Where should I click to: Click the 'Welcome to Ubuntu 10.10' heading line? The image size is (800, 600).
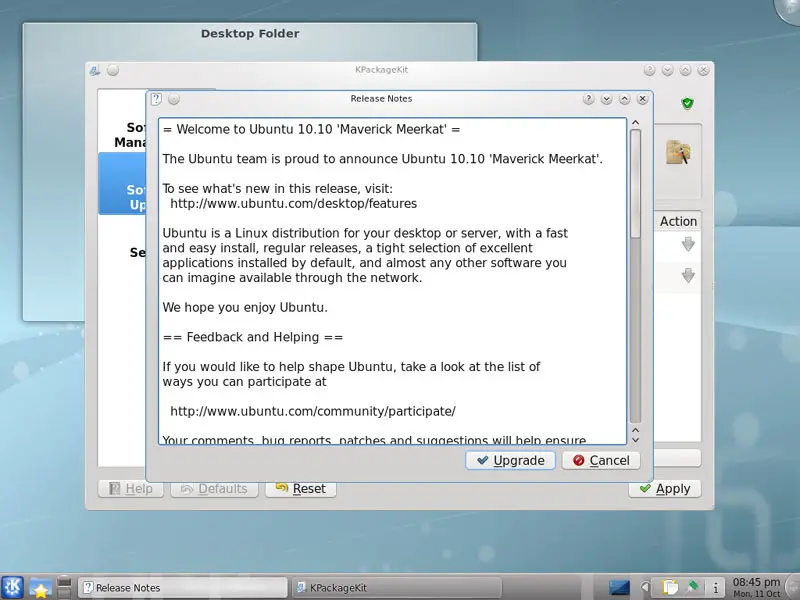(311, 129)
